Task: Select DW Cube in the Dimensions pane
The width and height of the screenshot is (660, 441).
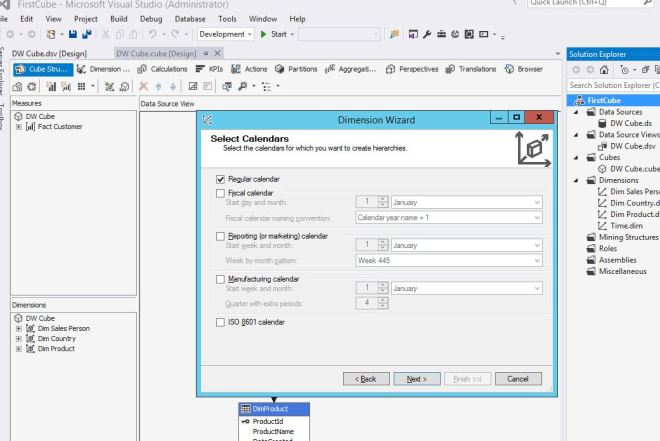Action: tap(39, 318)
